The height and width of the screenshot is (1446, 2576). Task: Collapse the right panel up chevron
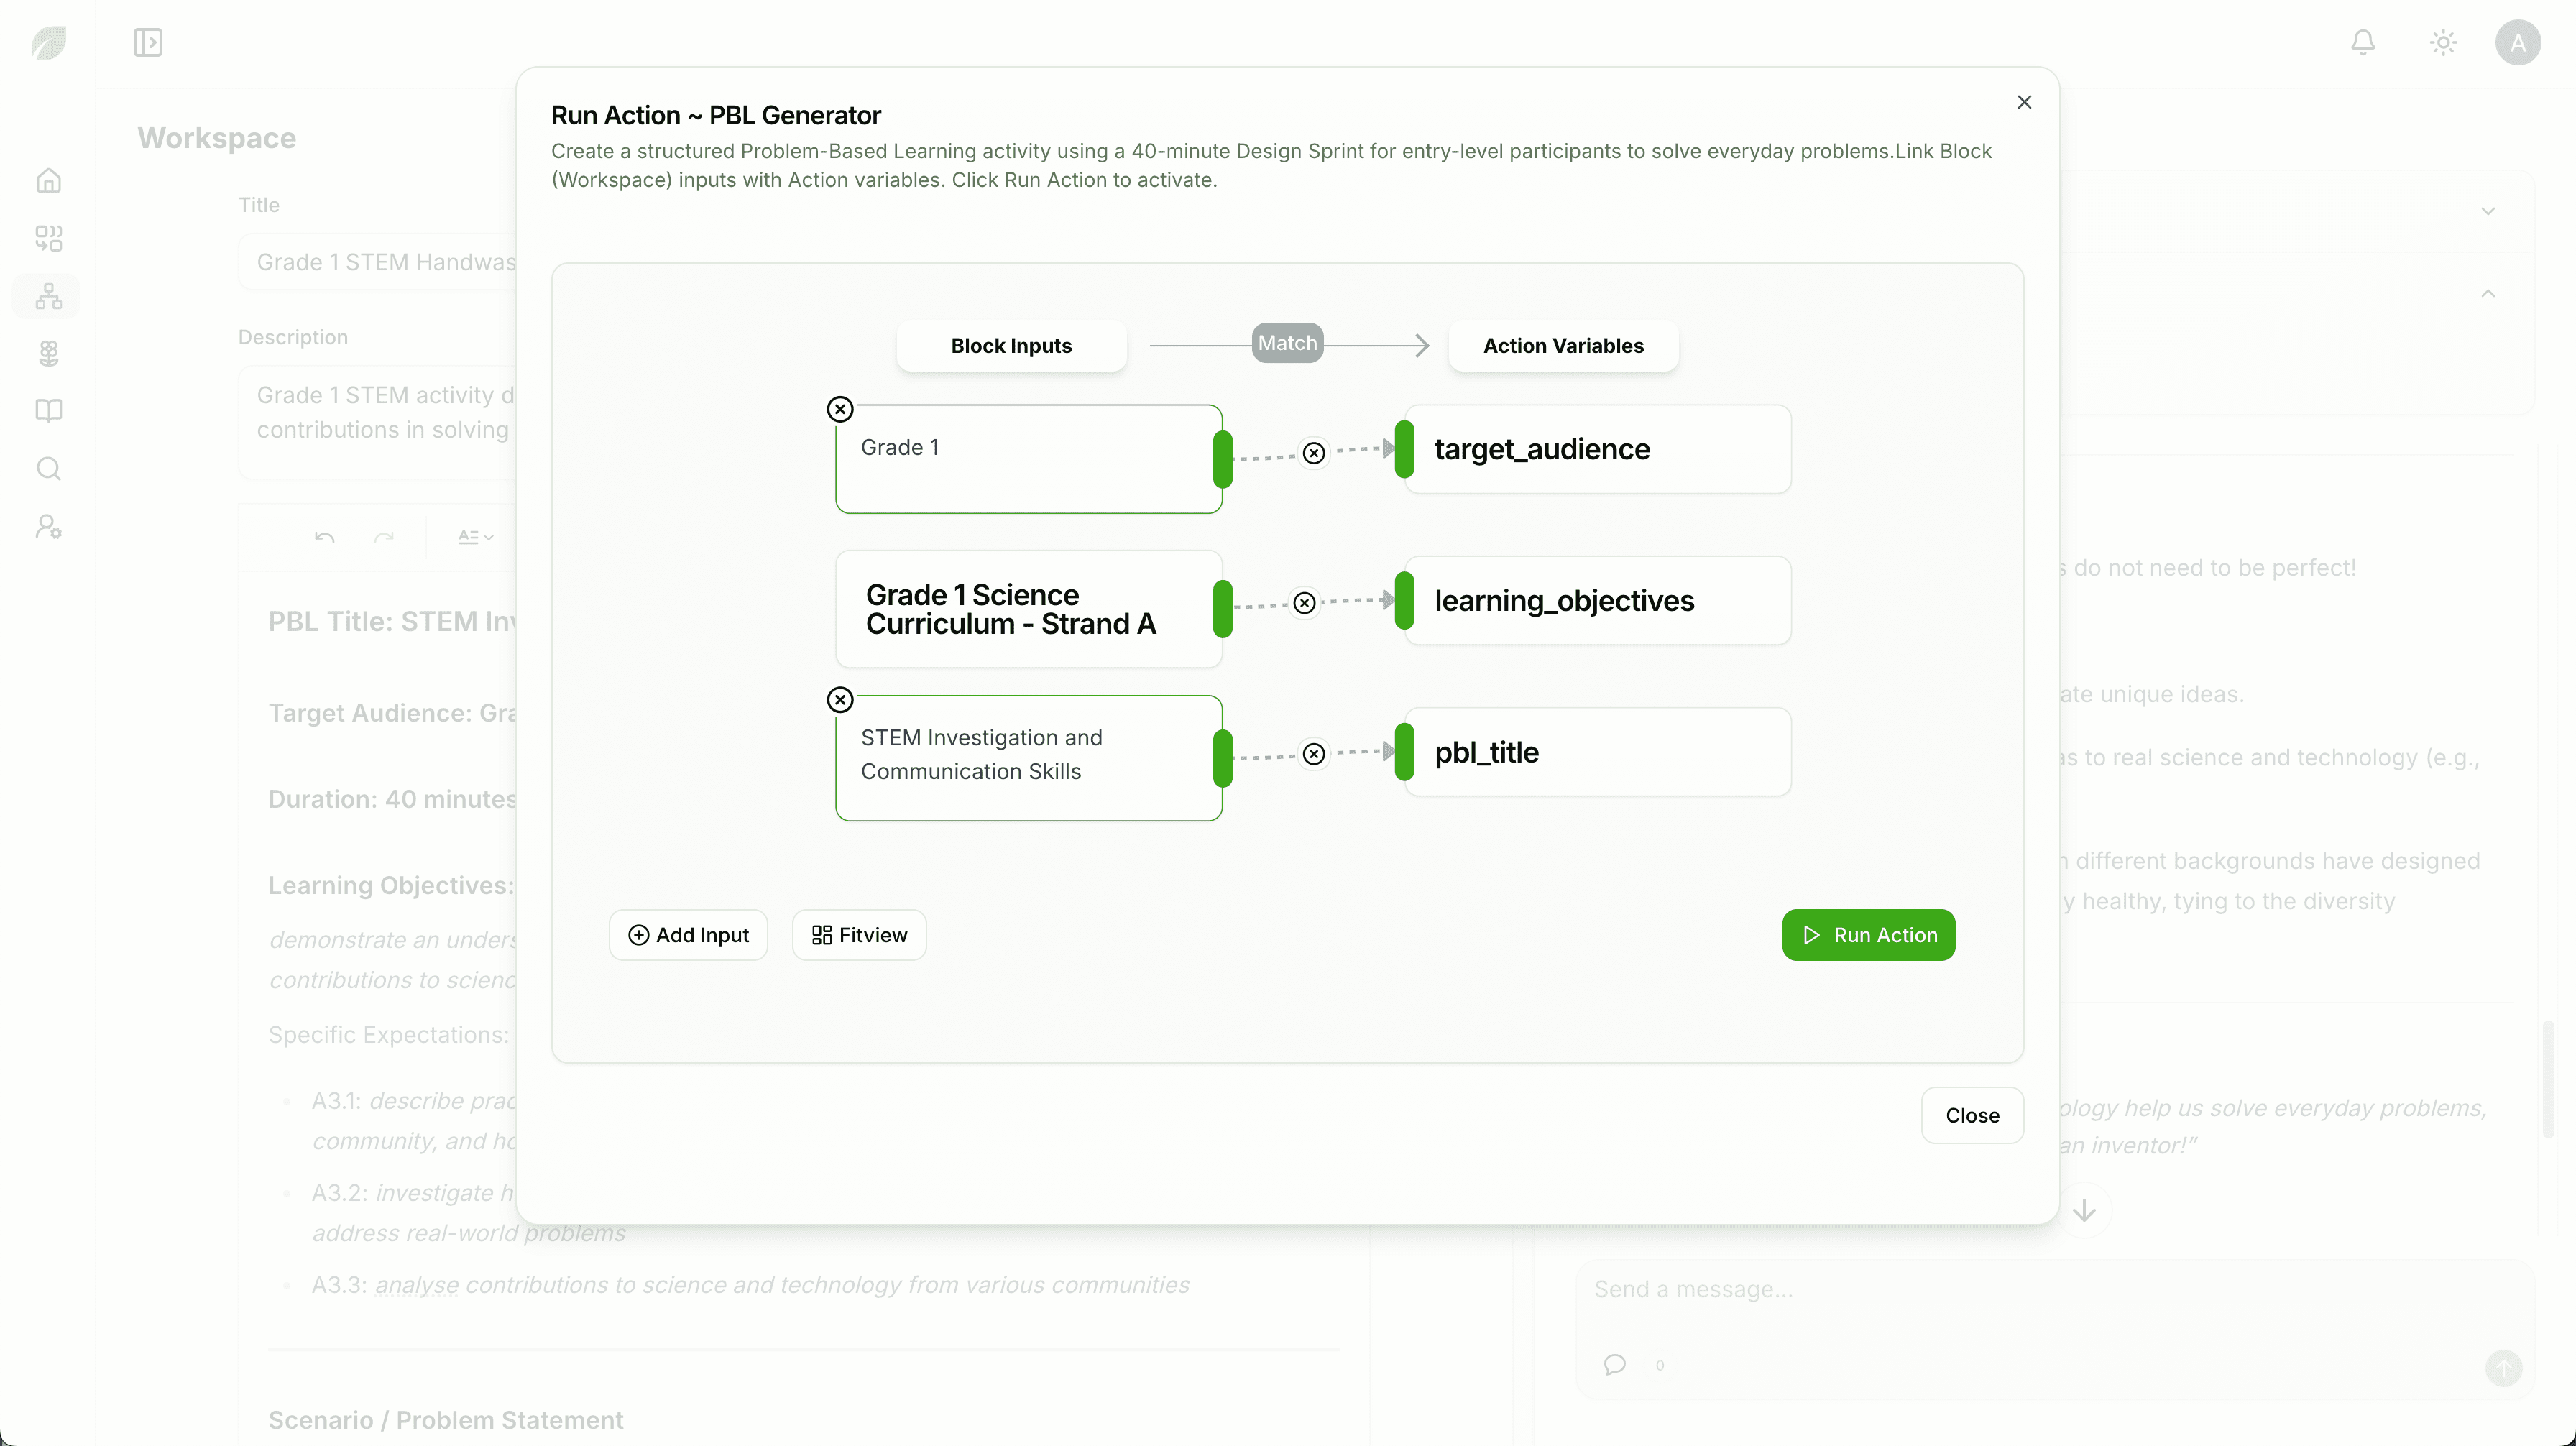pyautogui.click(x=2487, y=293)
